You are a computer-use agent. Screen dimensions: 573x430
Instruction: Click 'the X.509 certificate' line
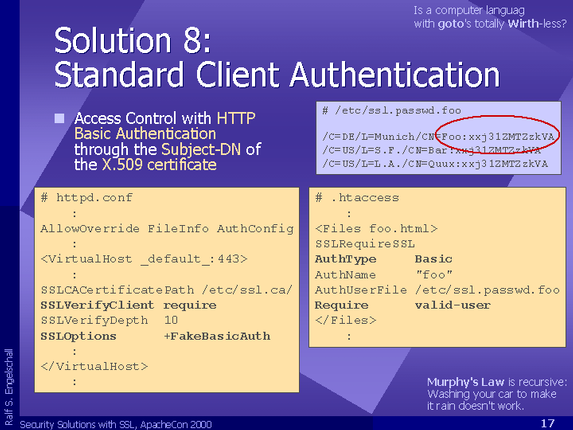[145, 164]
